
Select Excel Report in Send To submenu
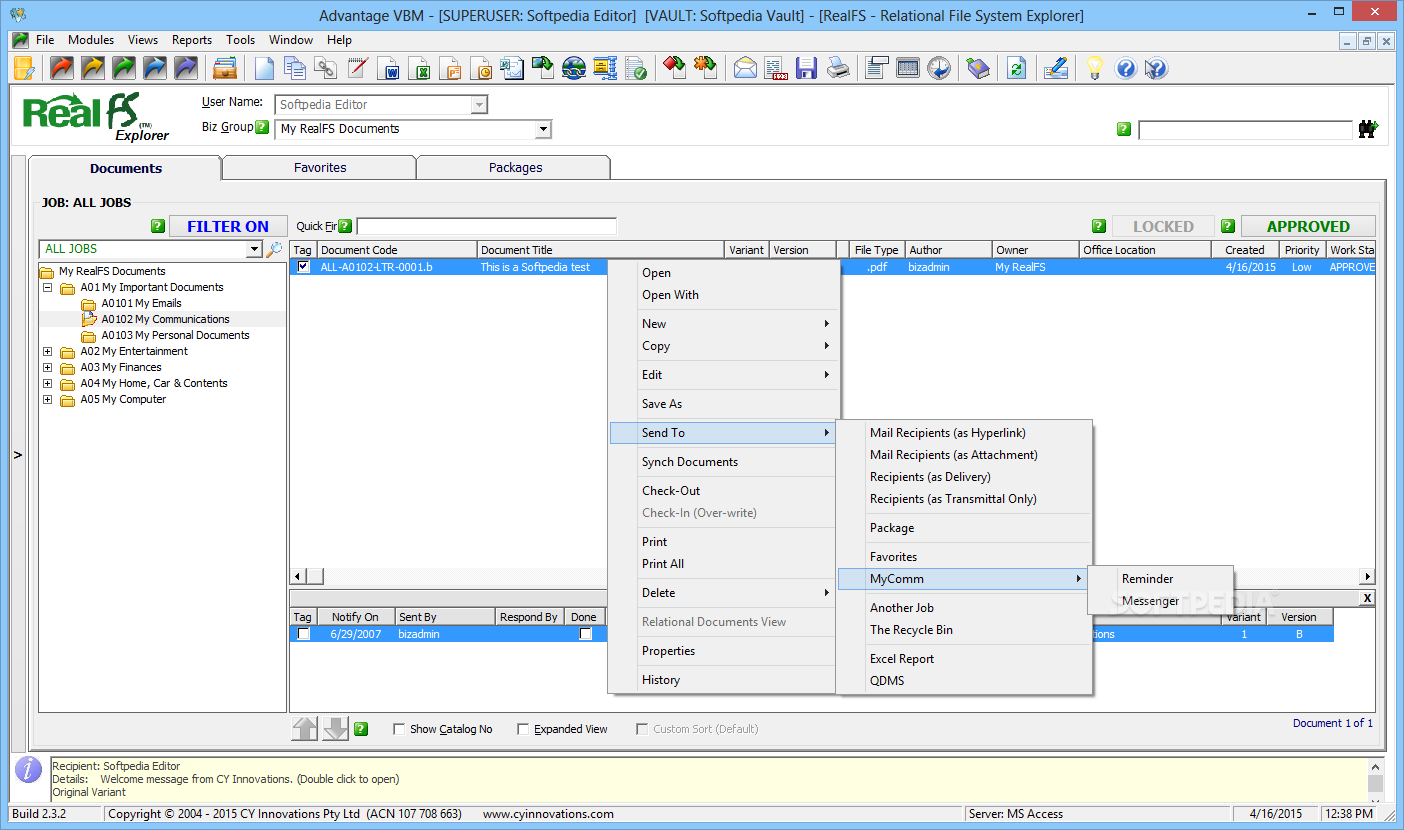[x=964, y=659]
